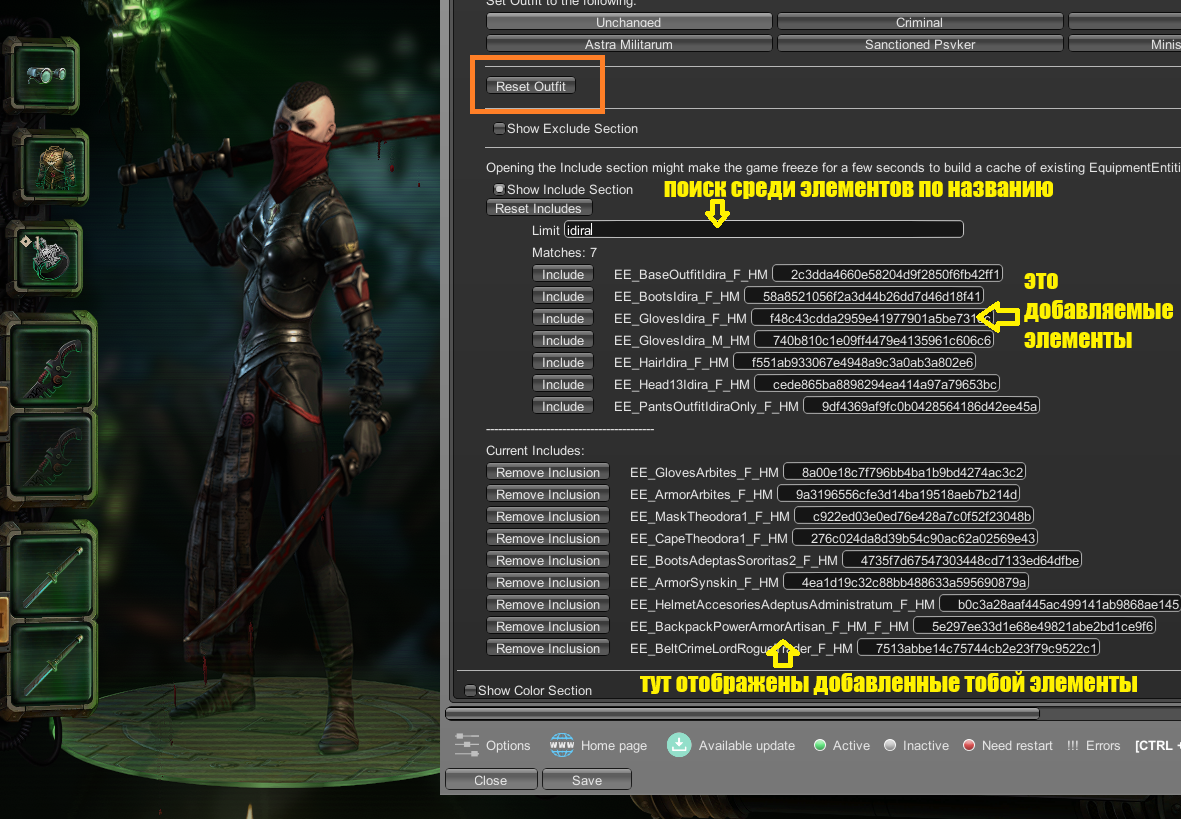Click GUID field of EE_CapeTheodora1_F_HM
Screen dimensions: 1181x819
click(x=915, y=538)
